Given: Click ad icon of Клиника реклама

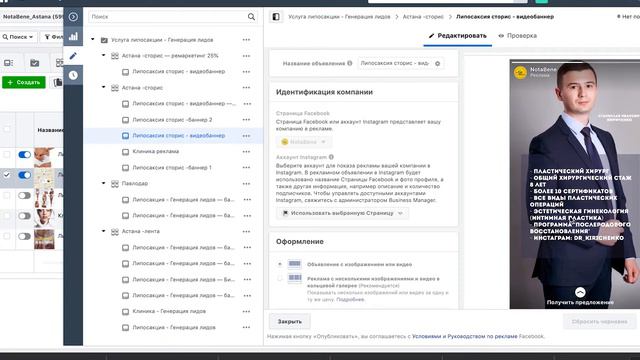Looking at the screenshot, I should (x=125, y=152).
